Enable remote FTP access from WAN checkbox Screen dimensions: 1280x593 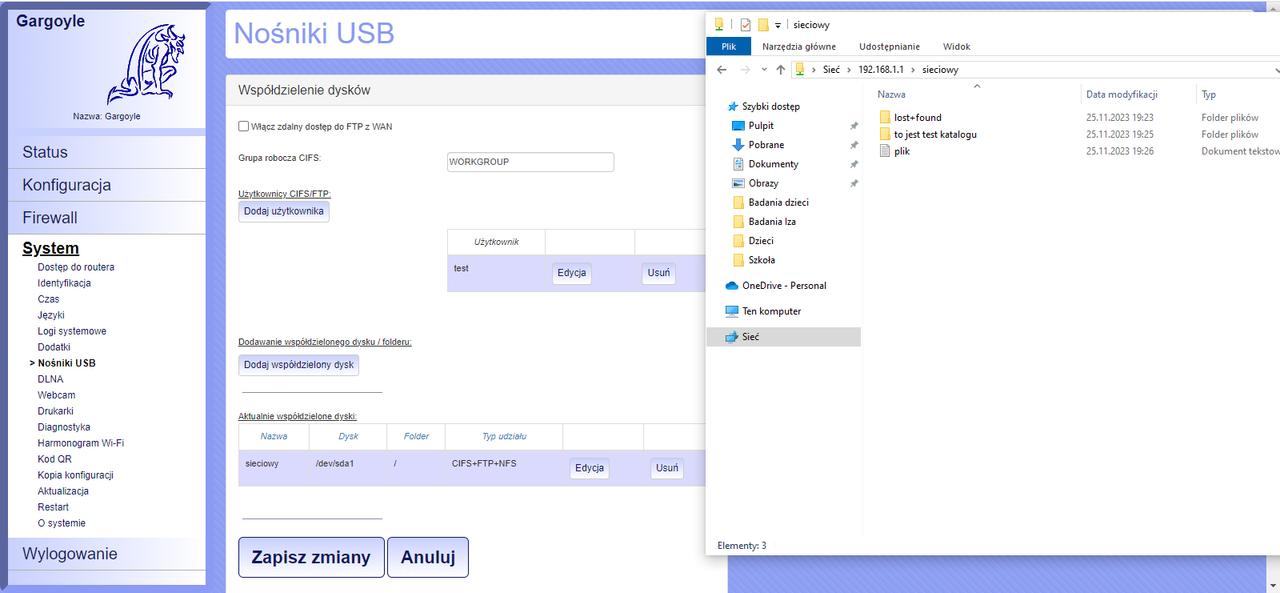(243, 126)
